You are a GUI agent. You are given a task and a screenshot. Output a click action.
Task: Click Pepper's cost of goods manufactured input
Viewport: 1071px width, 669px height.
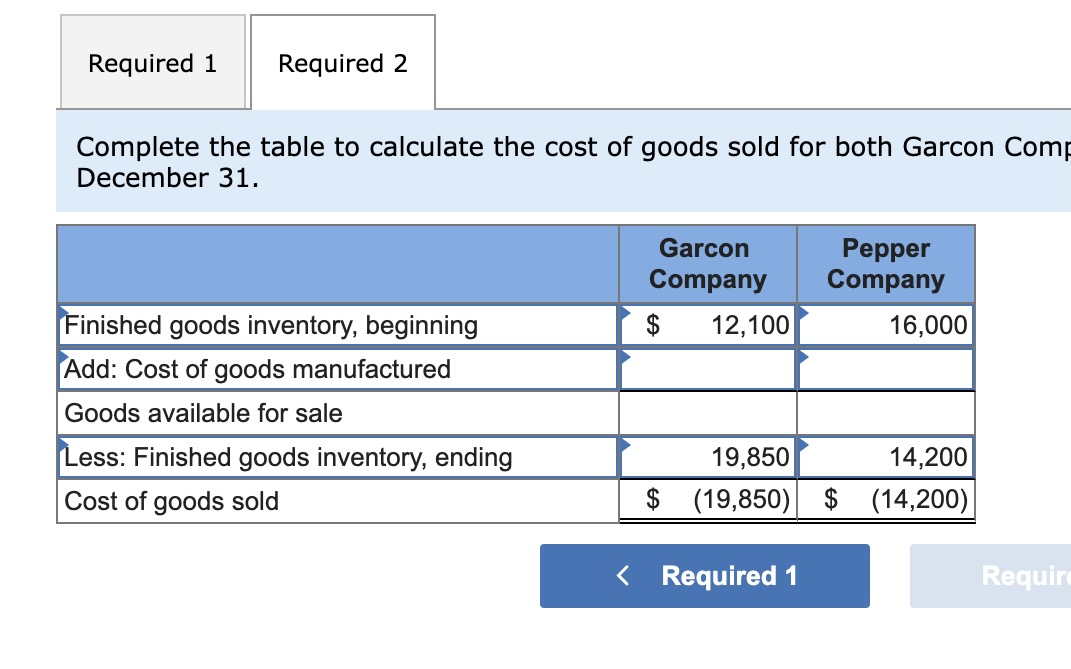[886, 369]
